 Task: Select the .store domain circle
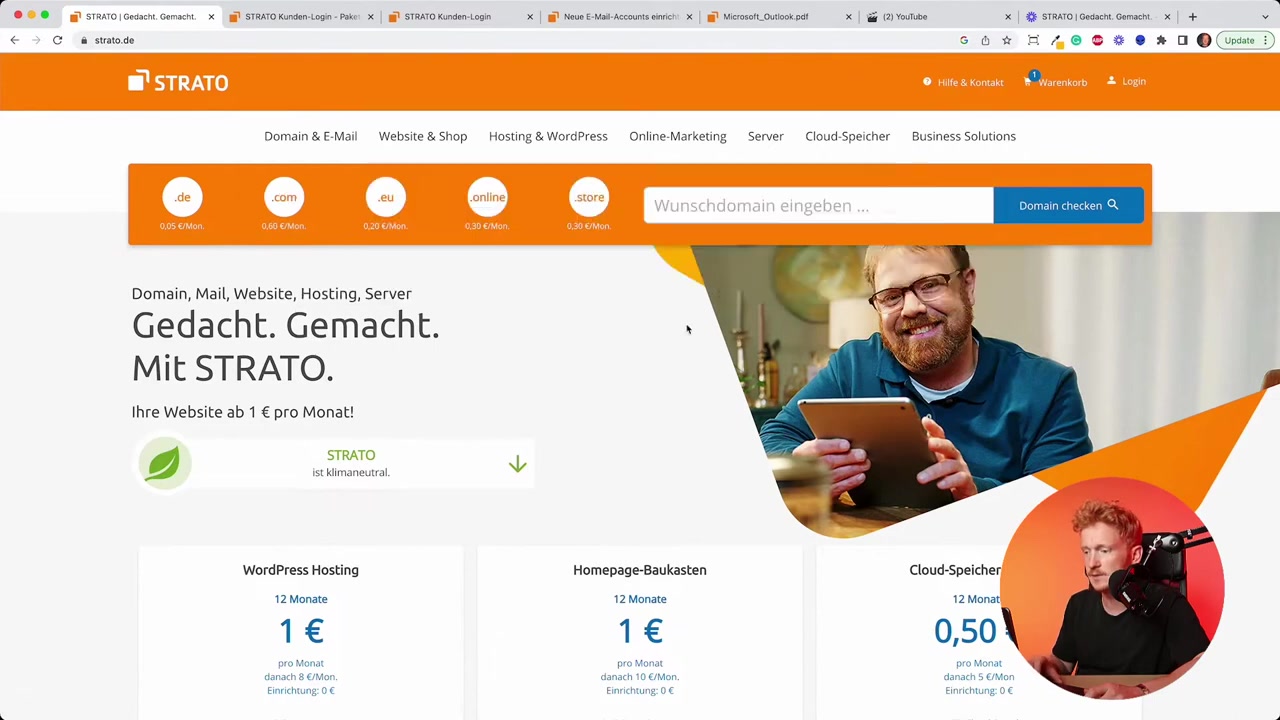click(x=589, y=197)
